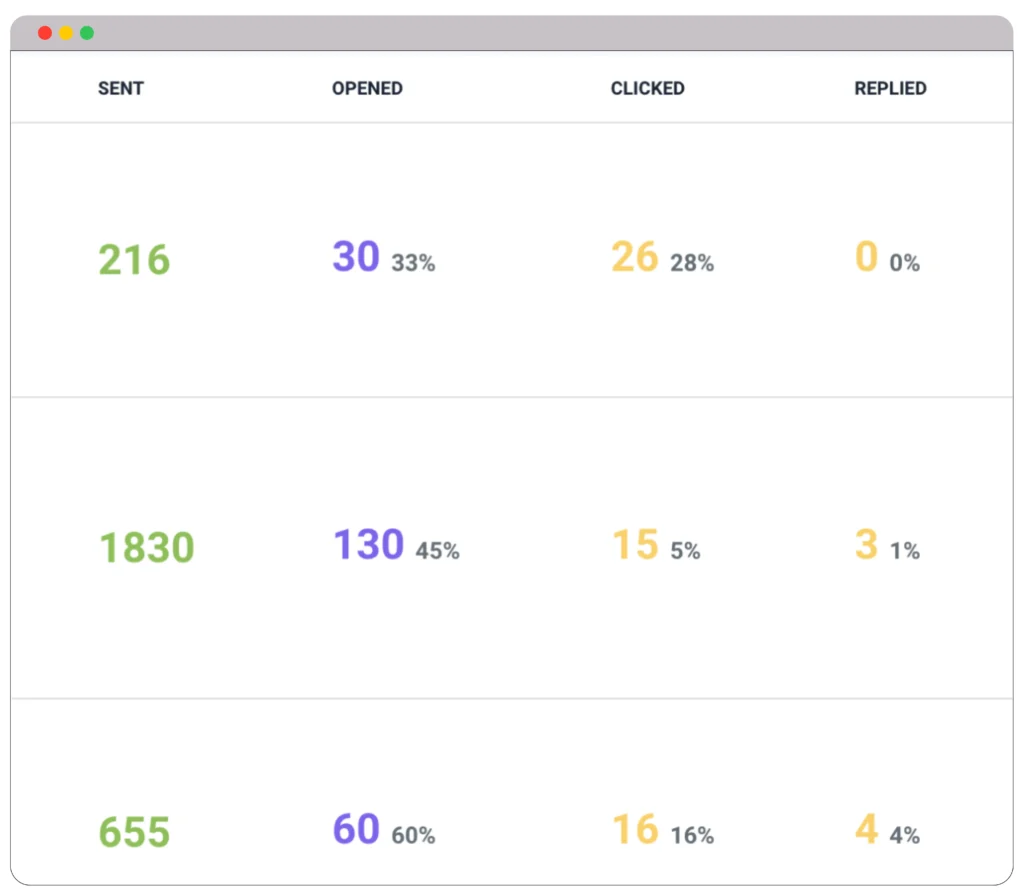This screenshot has height=895, width=1024.
Task: Select the sent count 1830
Action: pyautogui.click(x=146, y=546)
